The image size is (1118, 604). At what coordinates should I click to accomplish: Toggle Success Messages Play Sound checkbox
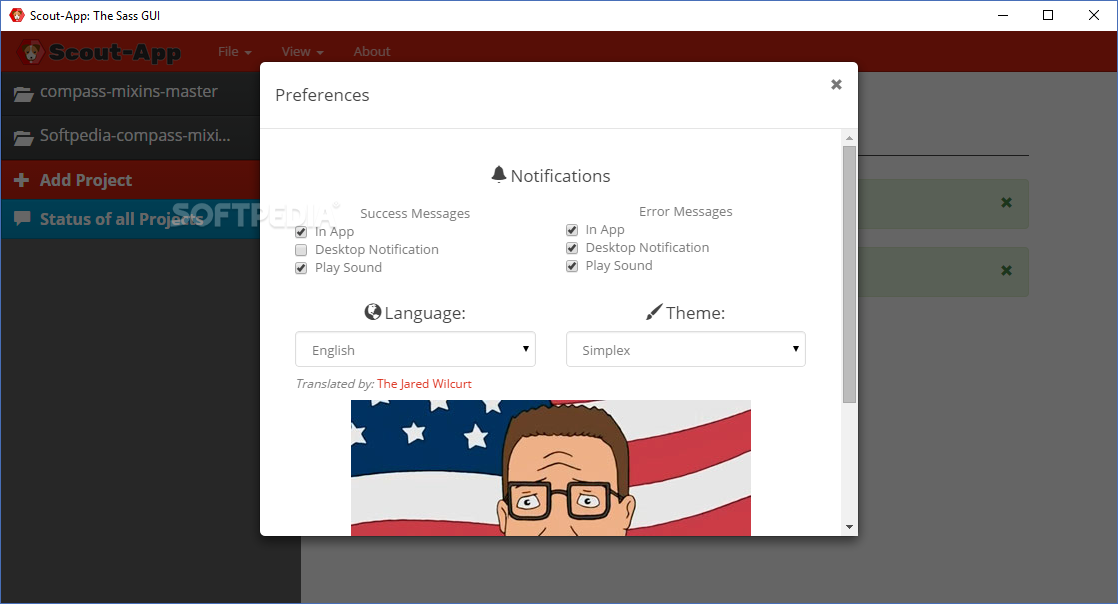pyautogui.click(x=301, y=268)
